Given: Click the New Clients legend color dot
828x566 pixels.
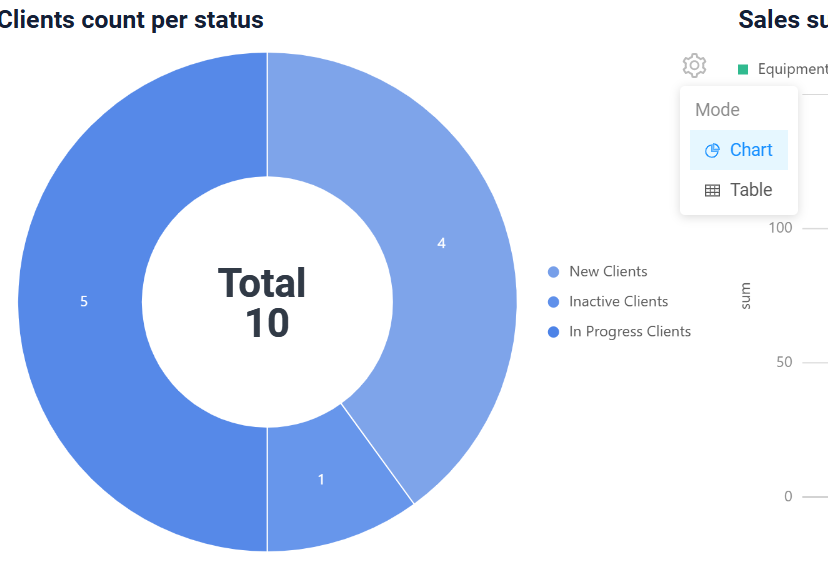Looking at the screenshot, I should pyautogui.click(x=553, y=272).
